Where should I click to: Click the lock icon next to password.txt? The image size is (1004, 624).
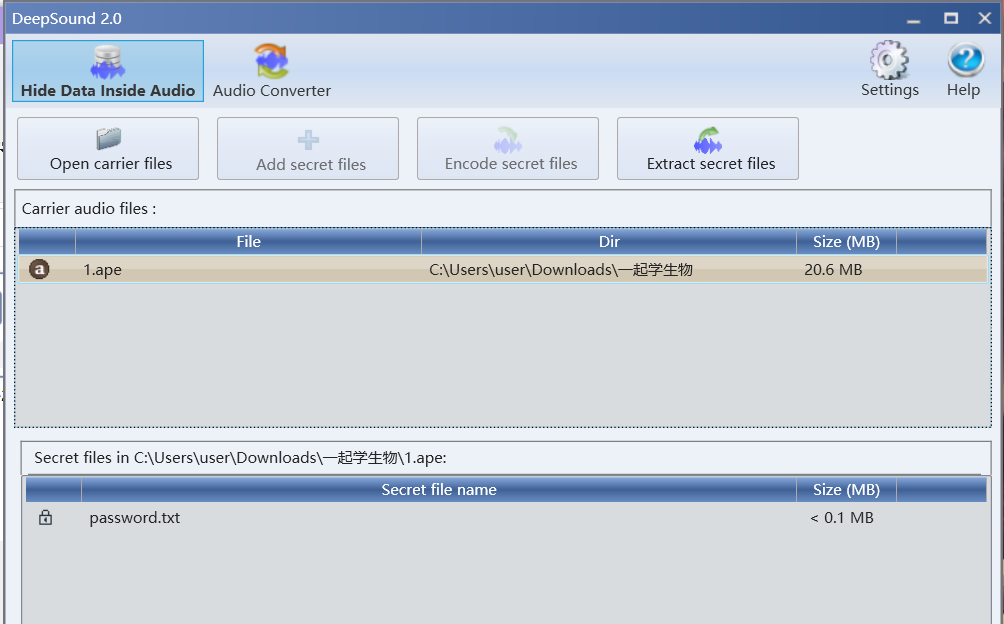click(45, 518)
